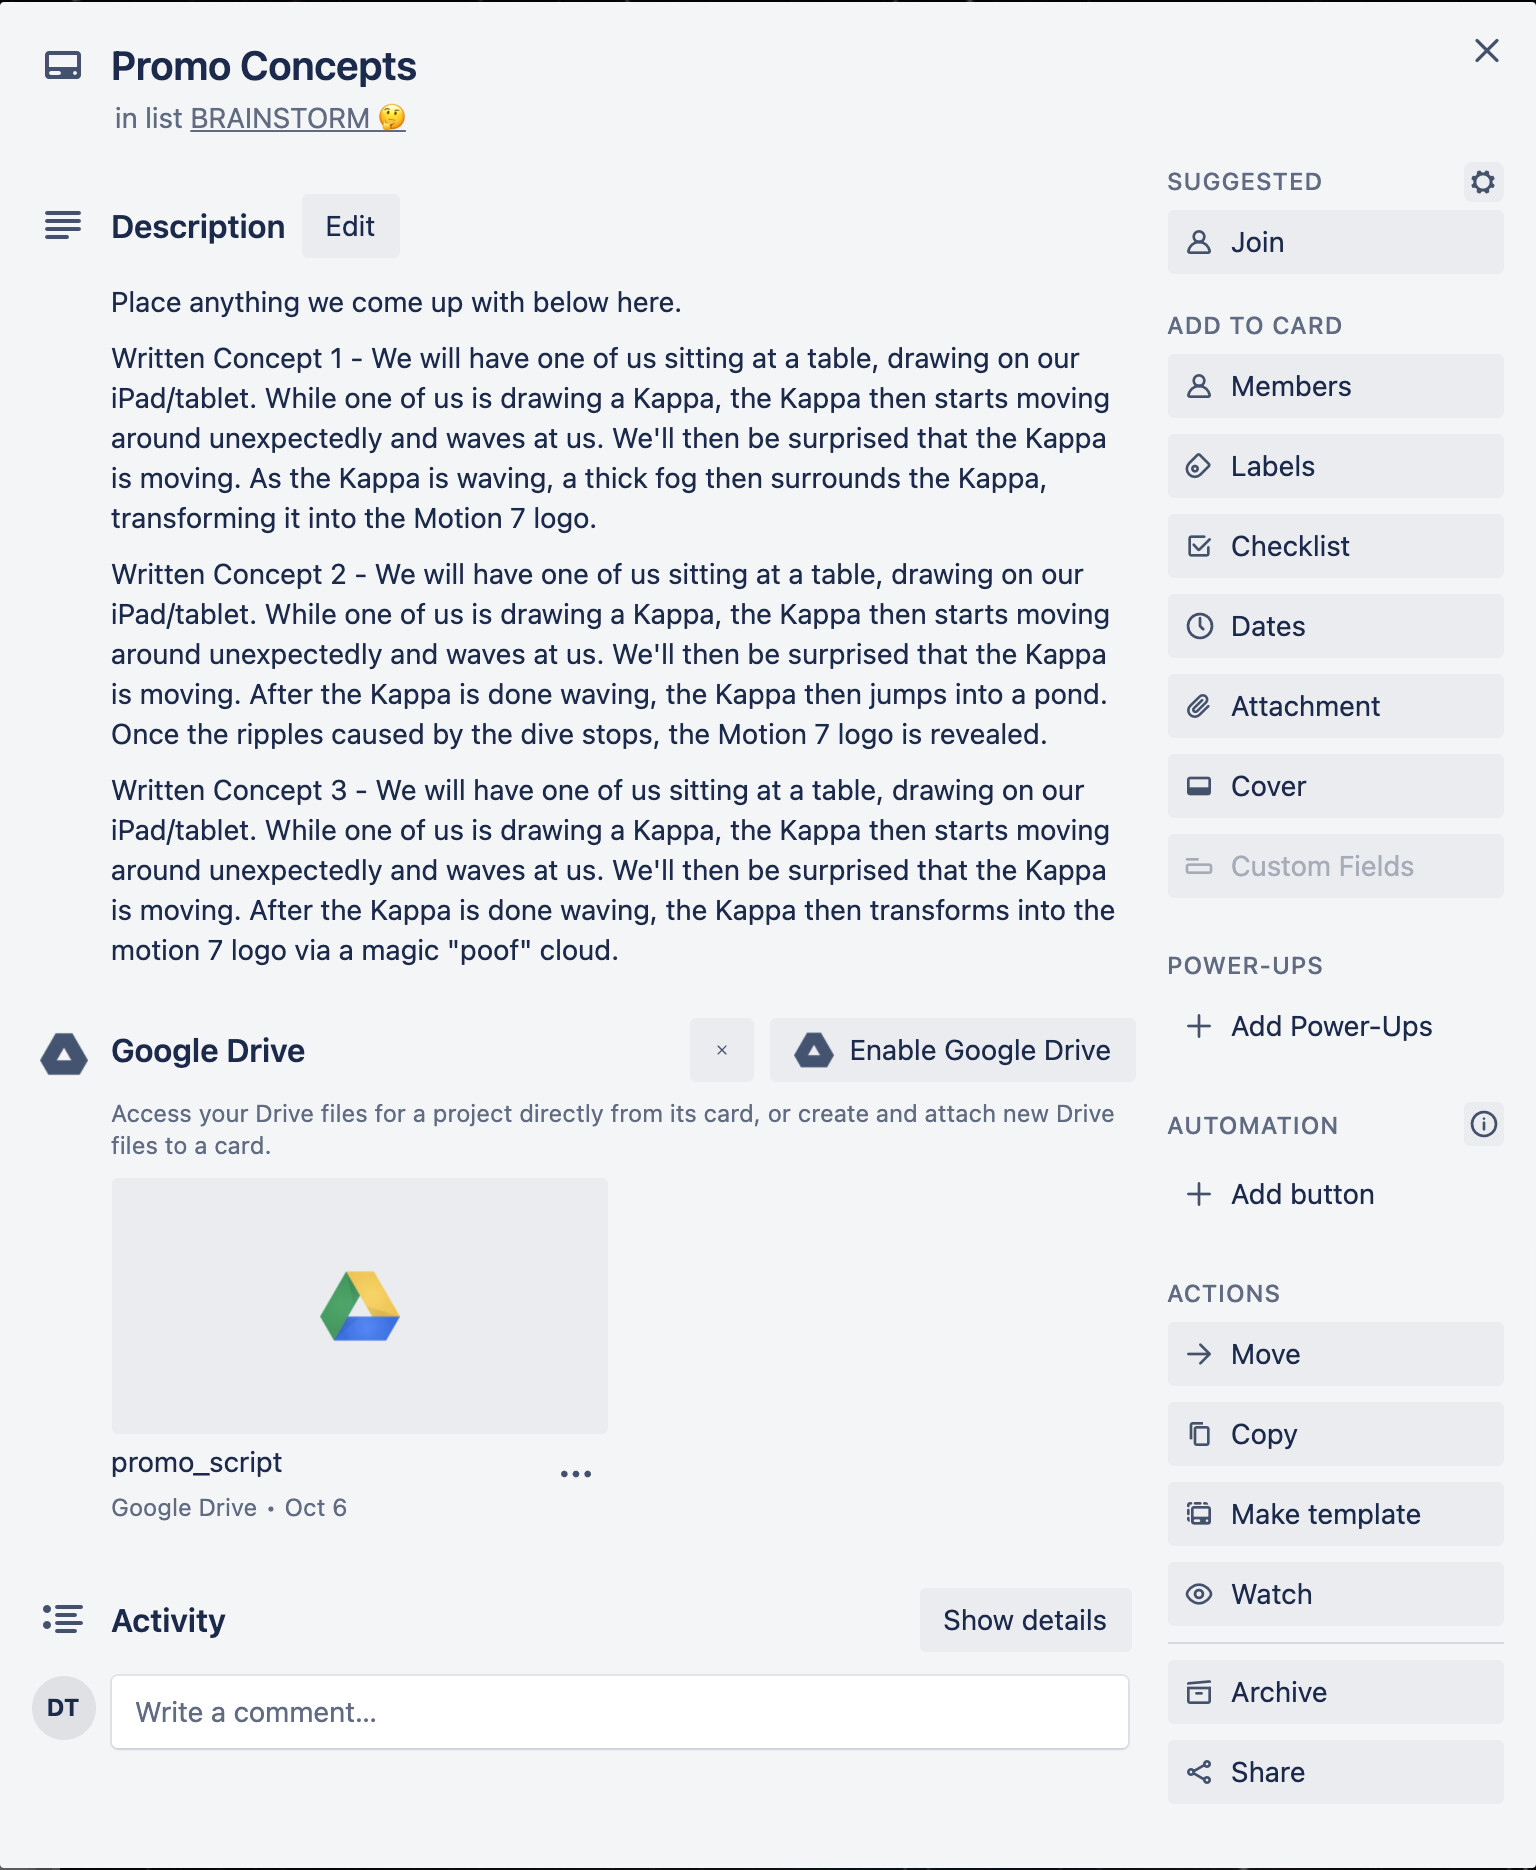Toggle Watch on this card
This screenshot has height=1870, width=1536.
point(1334,1594)
